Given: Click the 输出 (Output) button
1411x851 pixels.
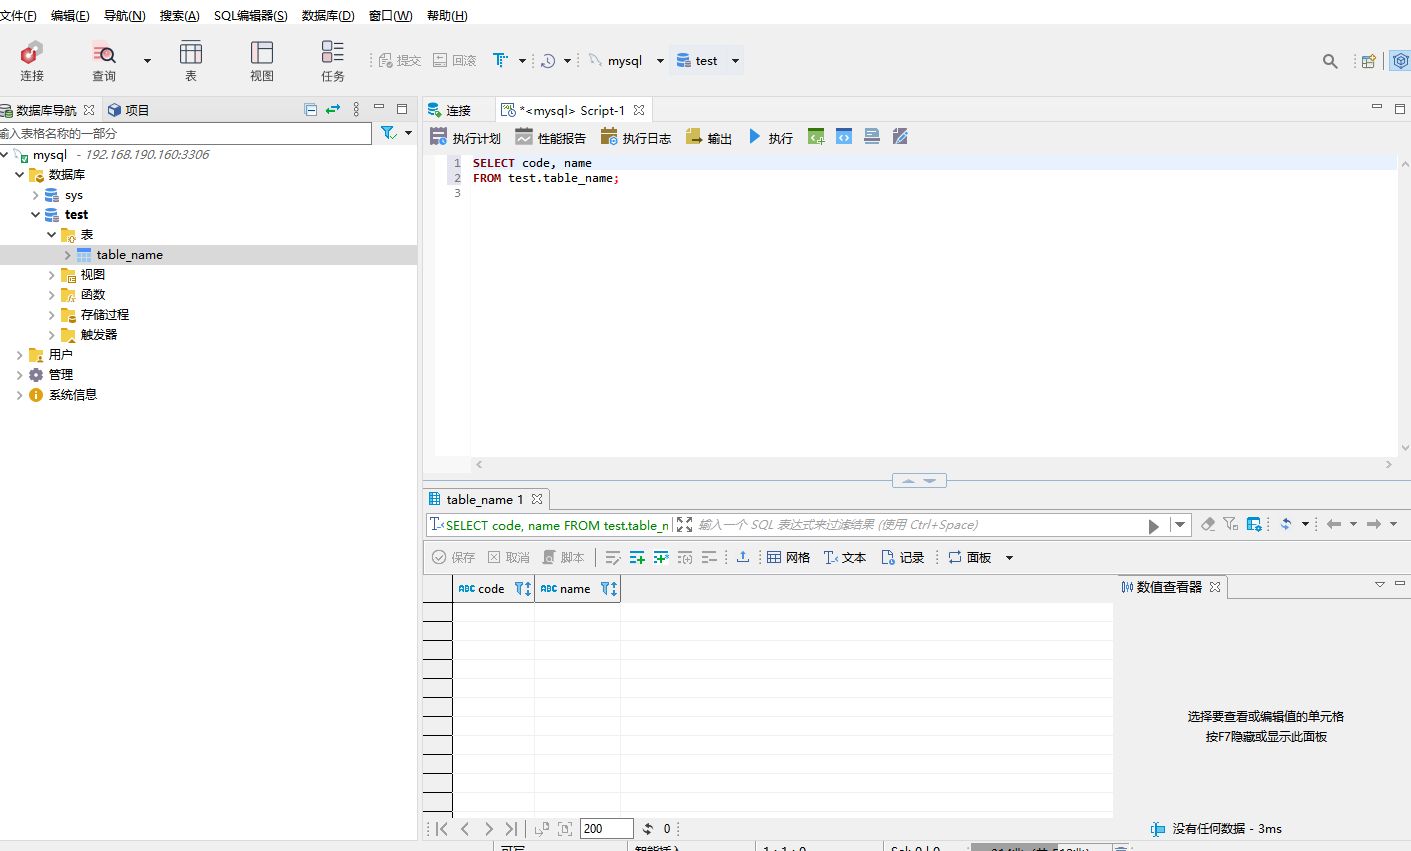Looking at the screenshot, I should point(709,138).
